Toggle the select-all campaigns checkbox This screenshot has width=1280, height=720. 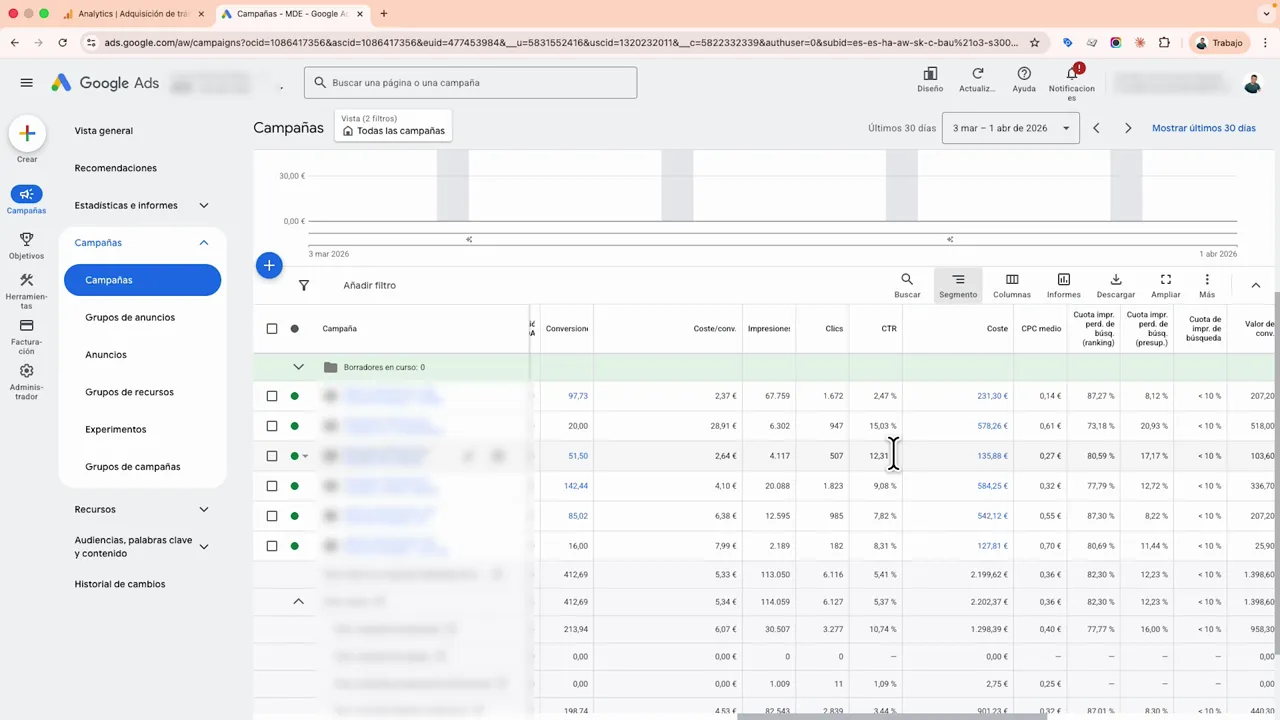point(272,329)
